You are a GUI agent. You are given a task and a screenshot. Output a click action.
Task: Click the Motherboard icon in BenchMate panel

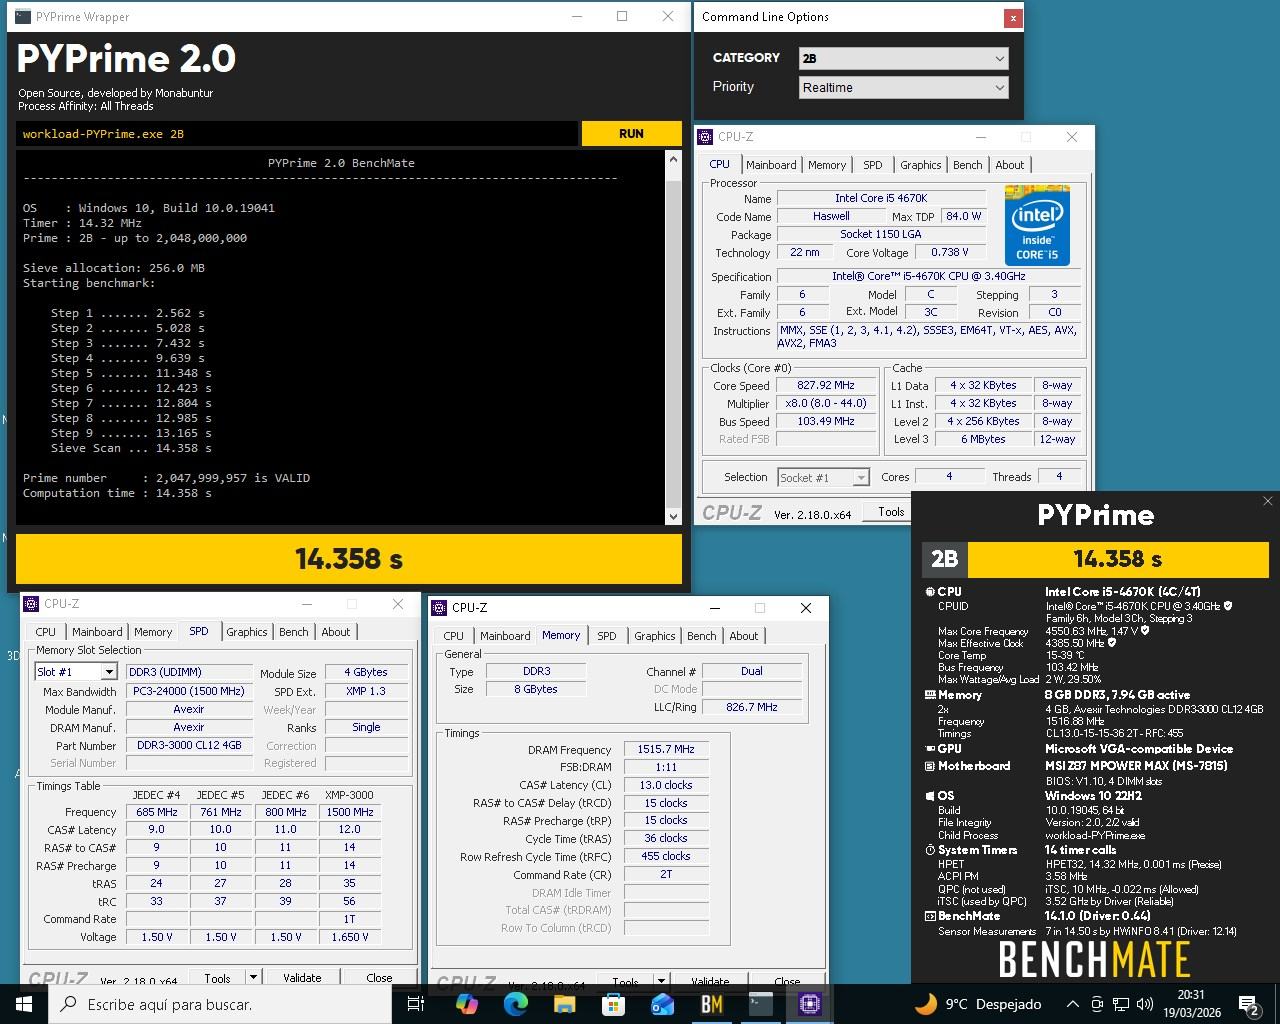coord(931,766)
